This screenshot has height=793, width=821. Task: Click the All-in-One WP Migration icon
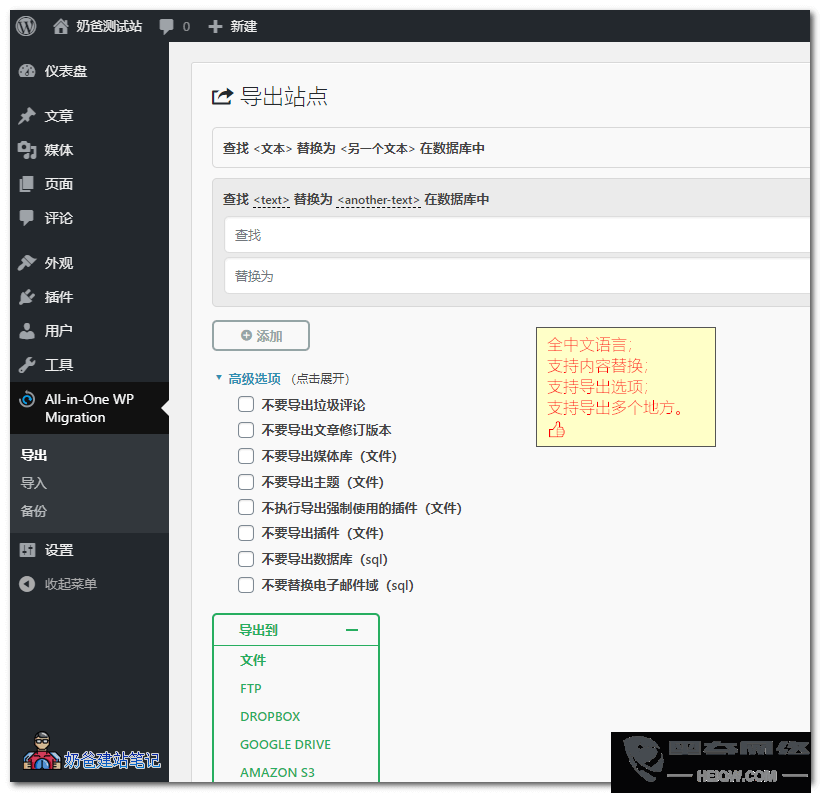click(x=27, y=399)
